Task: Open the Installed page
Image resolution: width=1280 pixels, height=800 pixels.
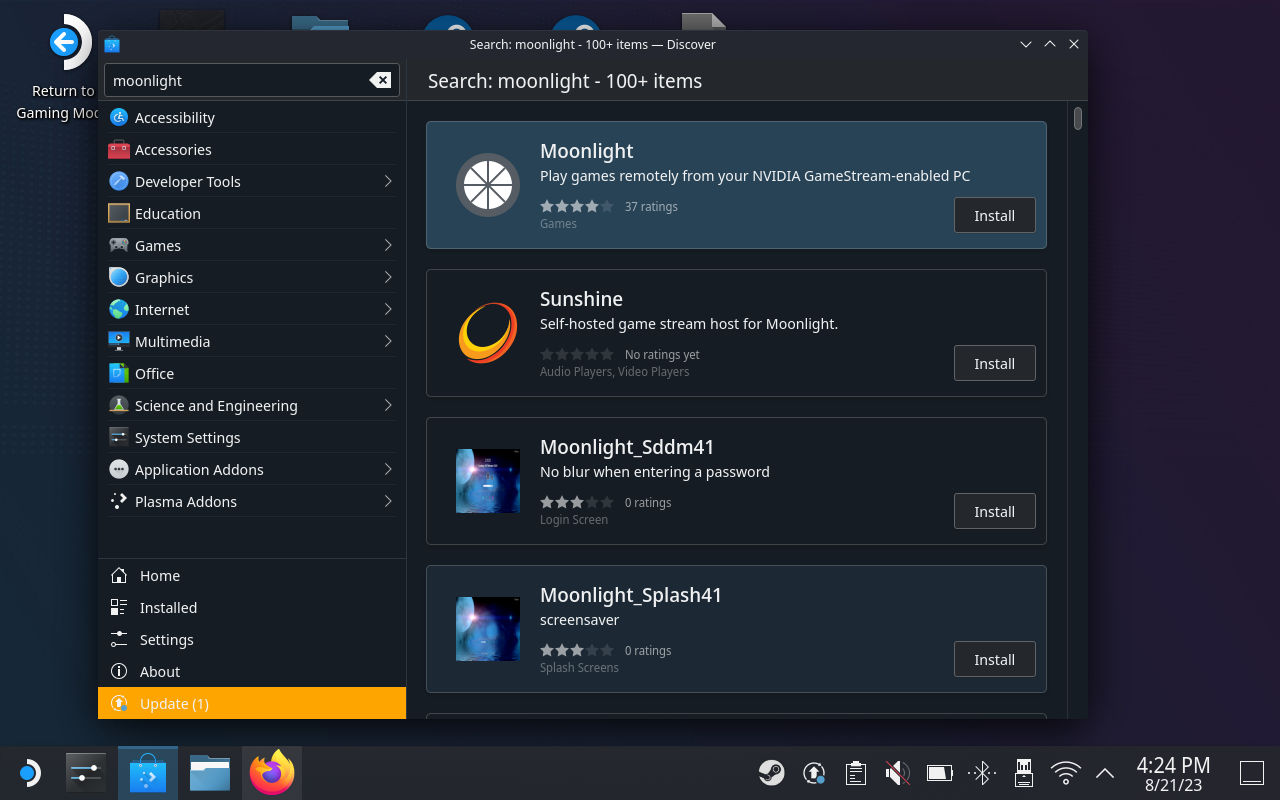Action: coord(168,608)
